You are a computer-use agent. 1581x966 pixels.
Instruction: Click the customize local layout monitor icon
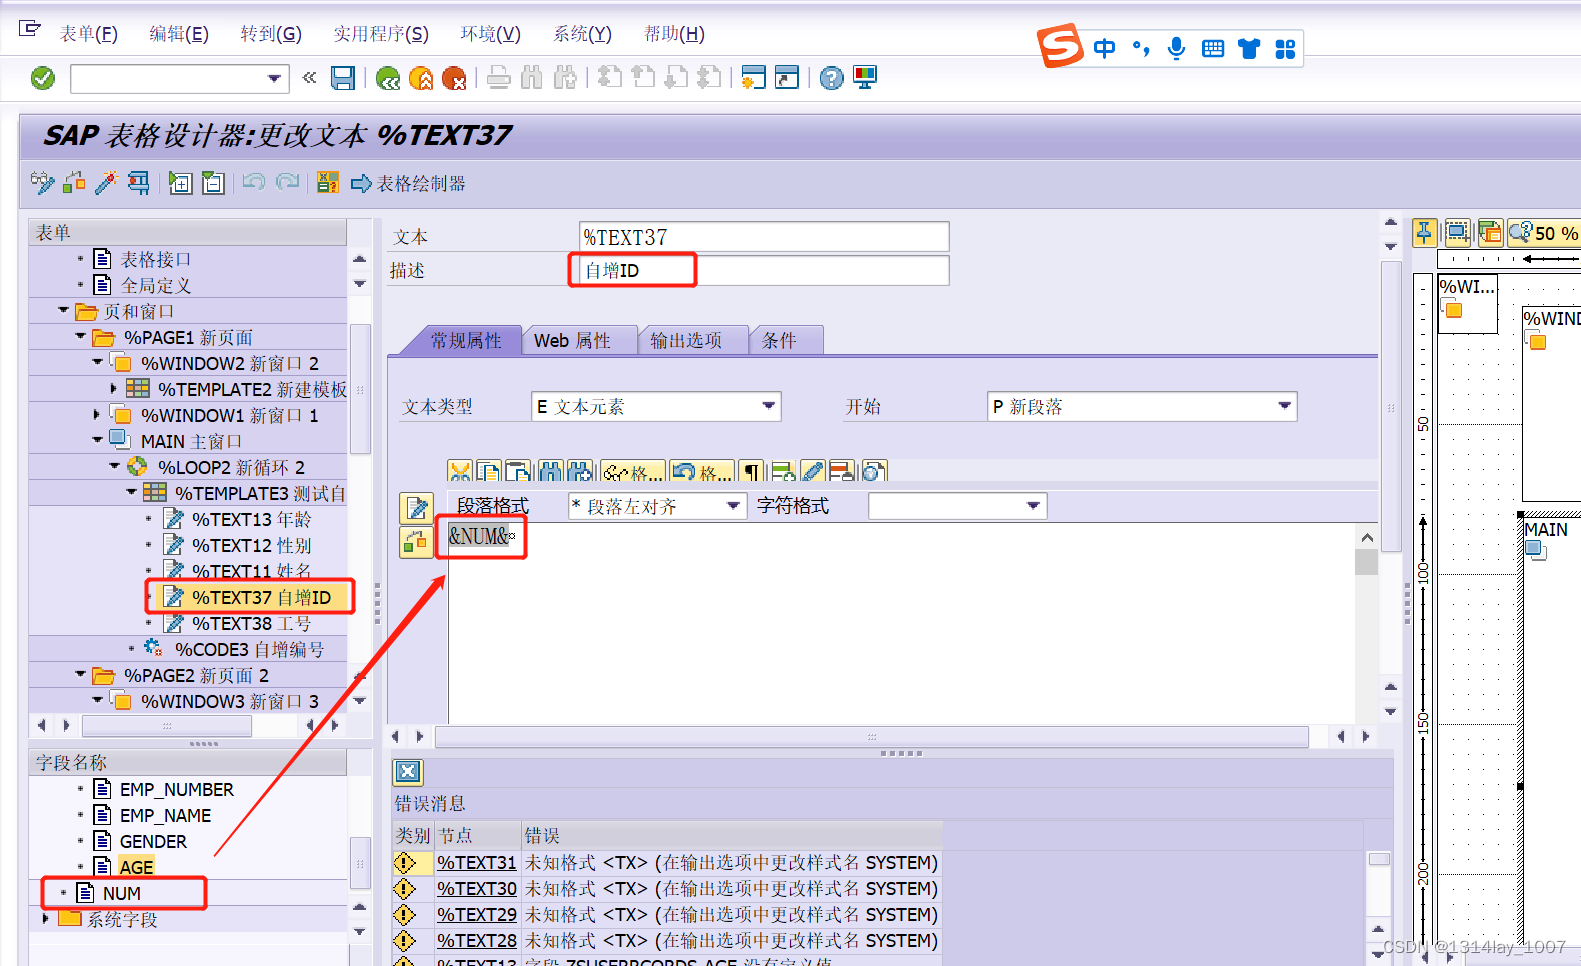(x=865, y=78)
